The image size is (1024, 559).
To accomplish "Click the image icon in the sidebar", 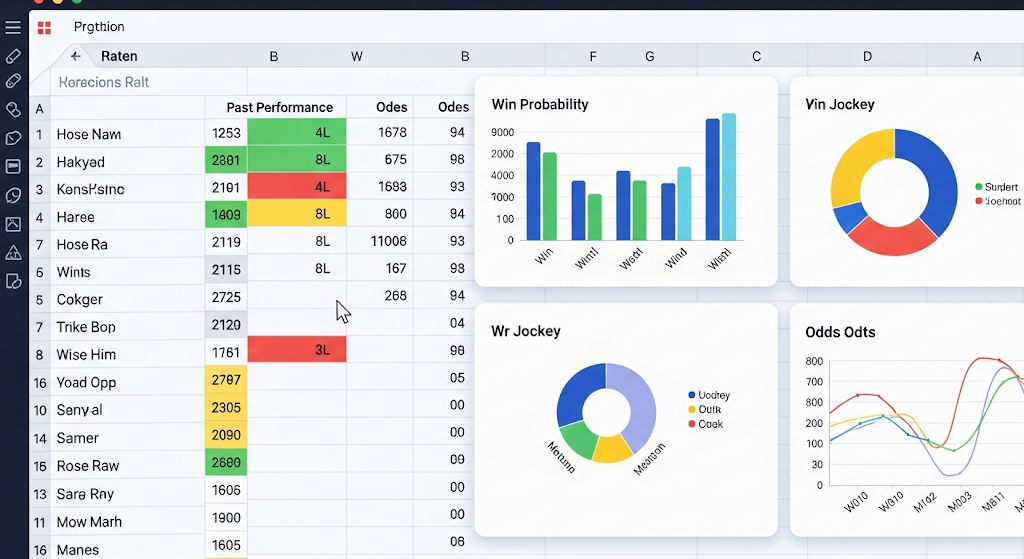I will (13, 224).
